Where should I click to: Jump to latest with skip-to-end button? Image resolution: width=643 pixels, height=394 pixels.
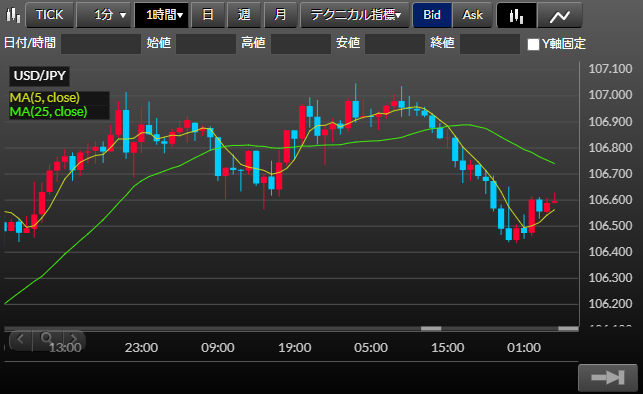608,378
